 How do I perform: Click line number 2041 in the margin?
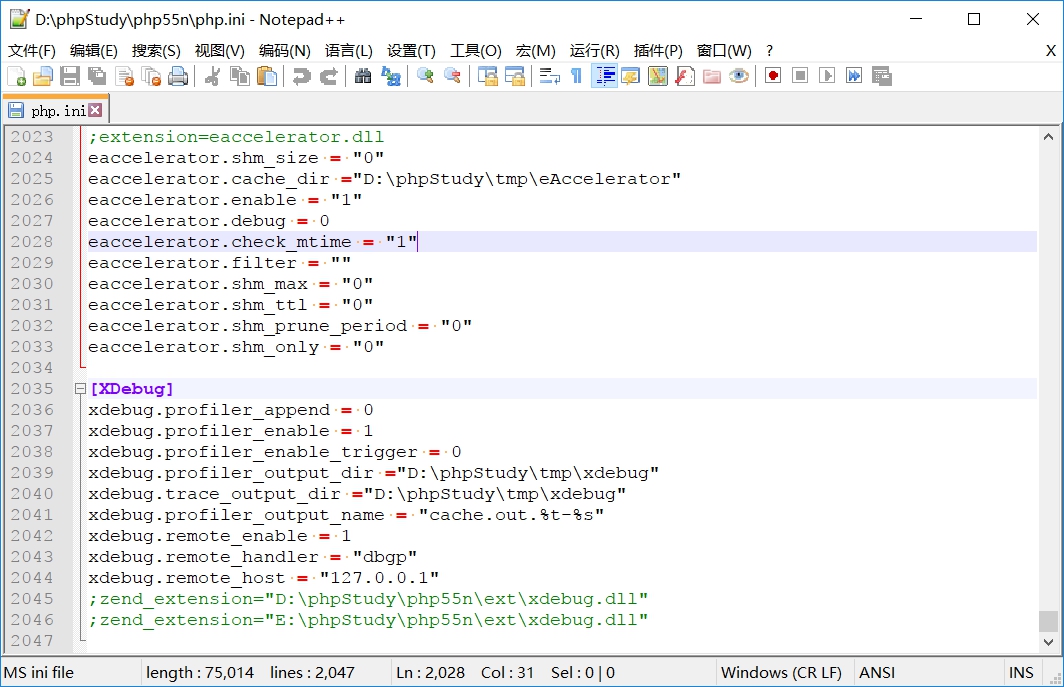tap(32, 515)
